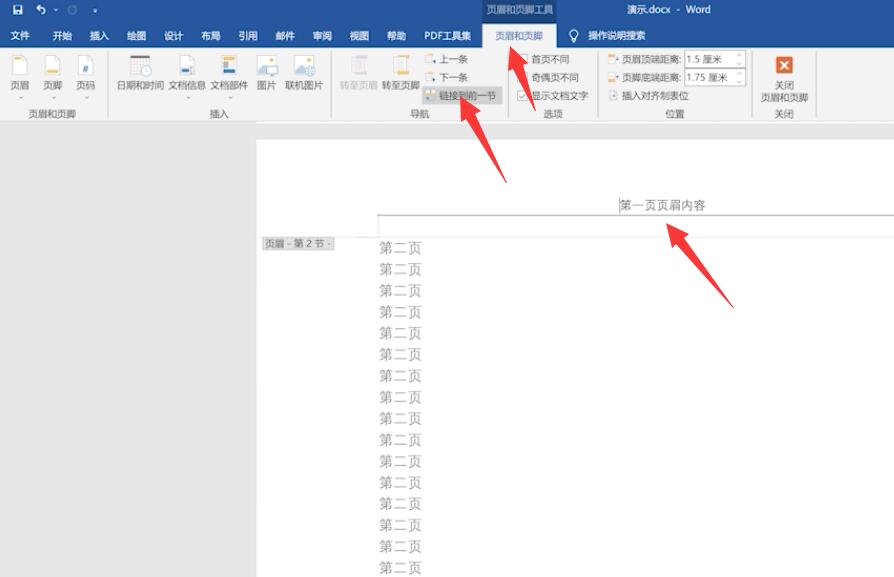Edit the 页脚底端距离 value field

pos(709,77)
